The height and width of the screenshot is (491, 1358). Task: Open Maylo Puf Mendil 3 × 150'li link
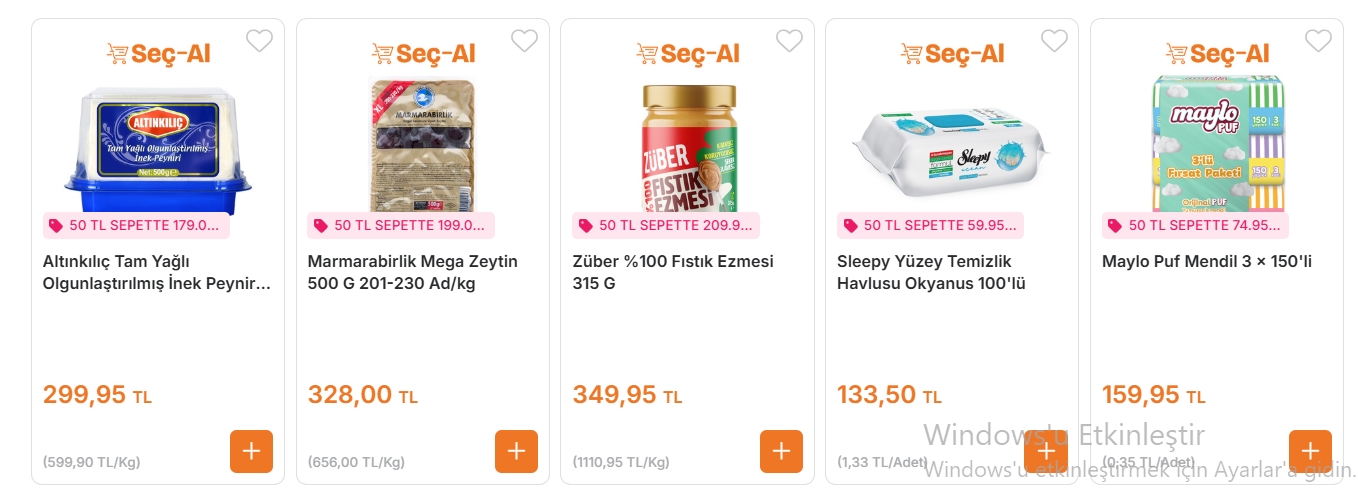pyautogui.click(x=1206, y=262)
